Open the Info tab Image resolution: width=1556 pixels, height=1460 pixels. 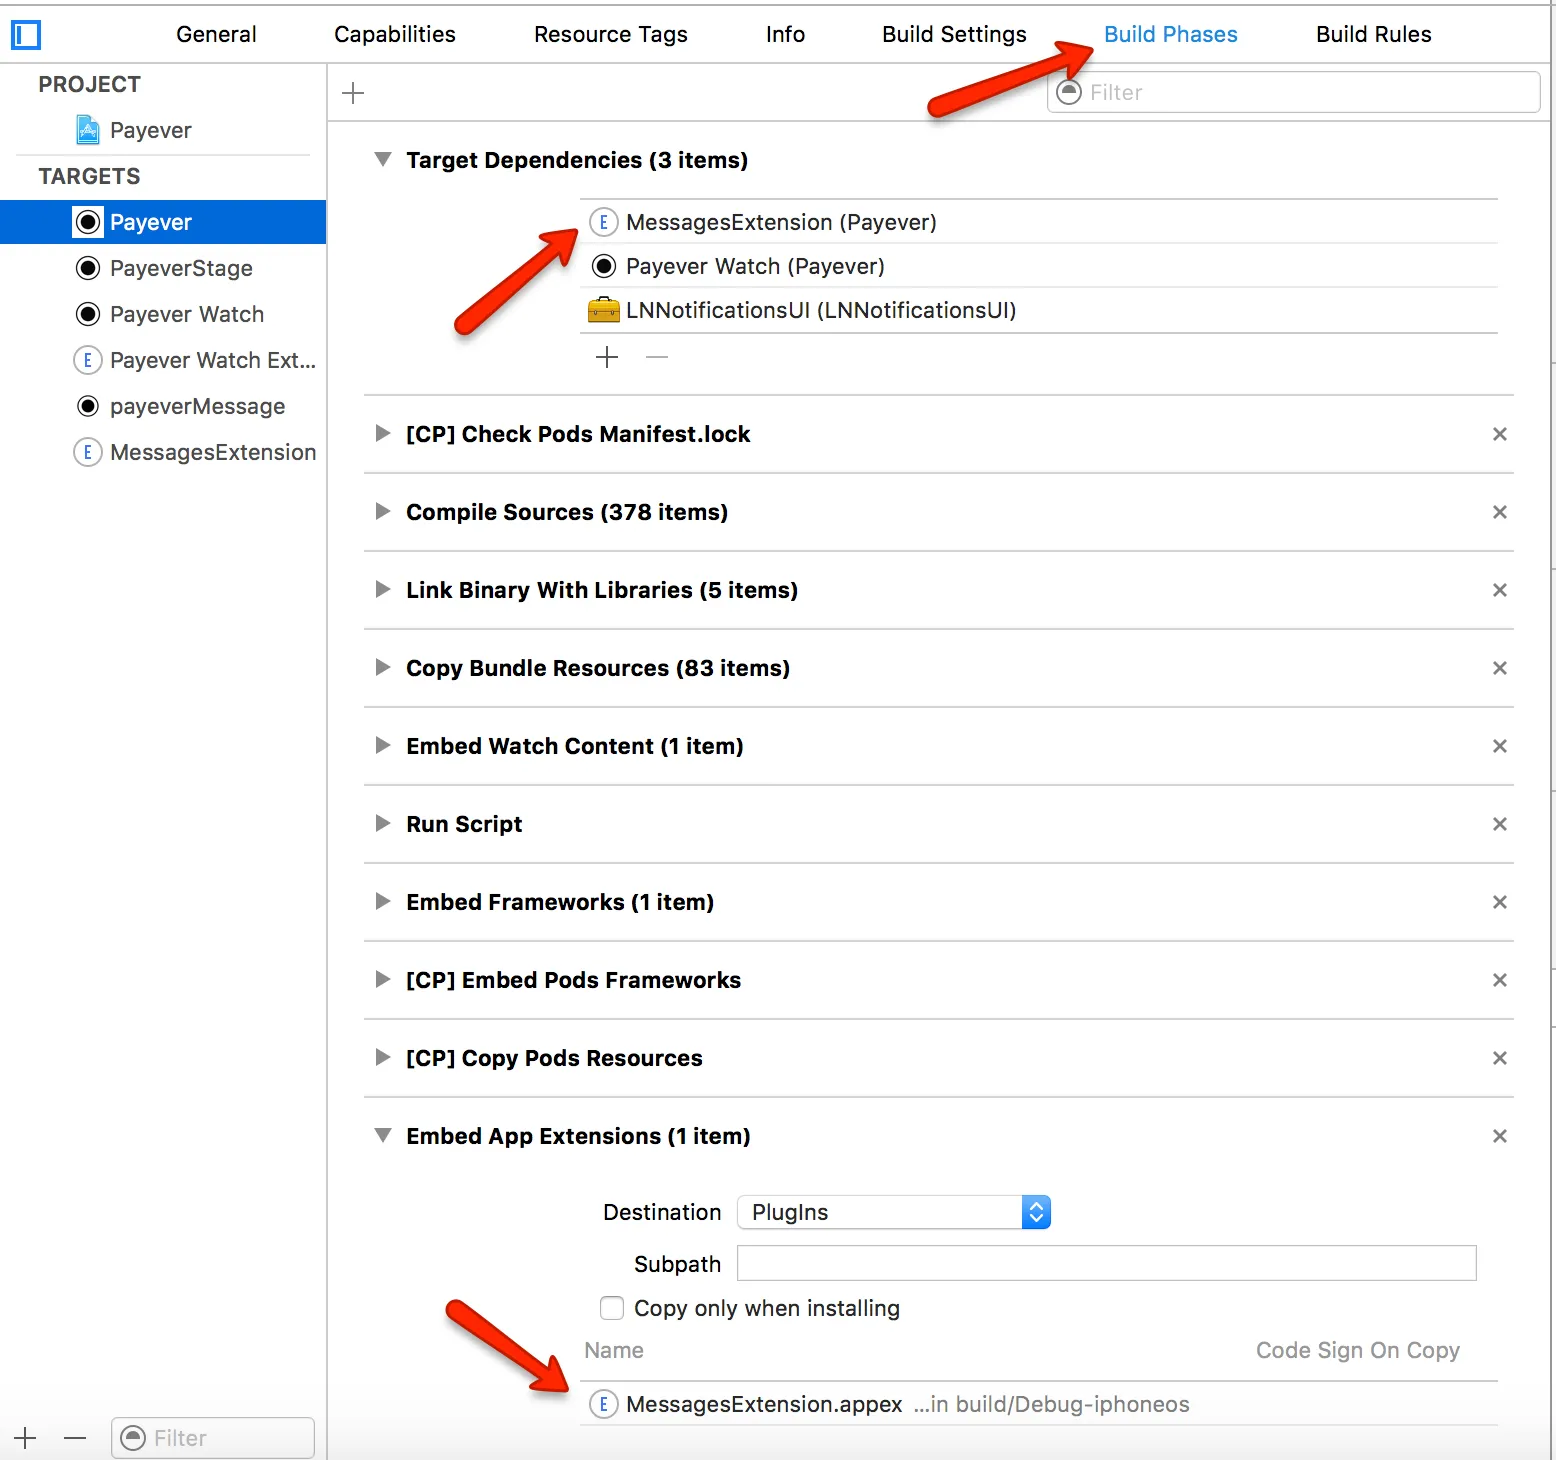point(785,34)
